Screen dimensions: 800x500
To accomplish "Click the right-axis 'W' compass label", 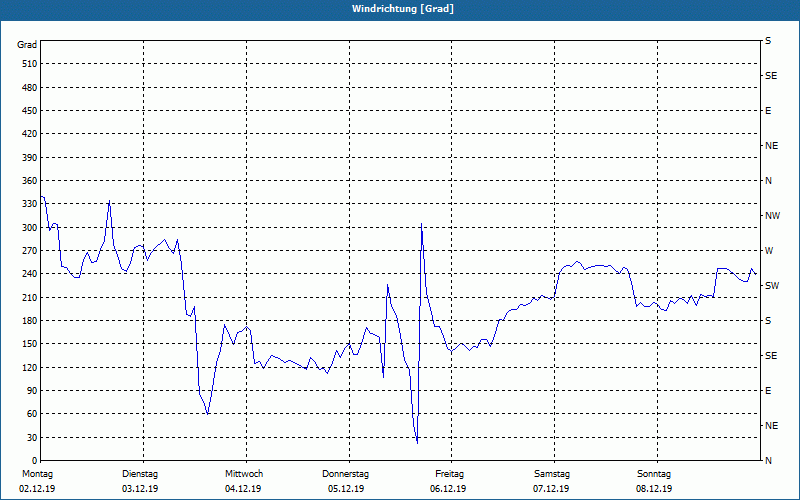I will coord(769,251).
